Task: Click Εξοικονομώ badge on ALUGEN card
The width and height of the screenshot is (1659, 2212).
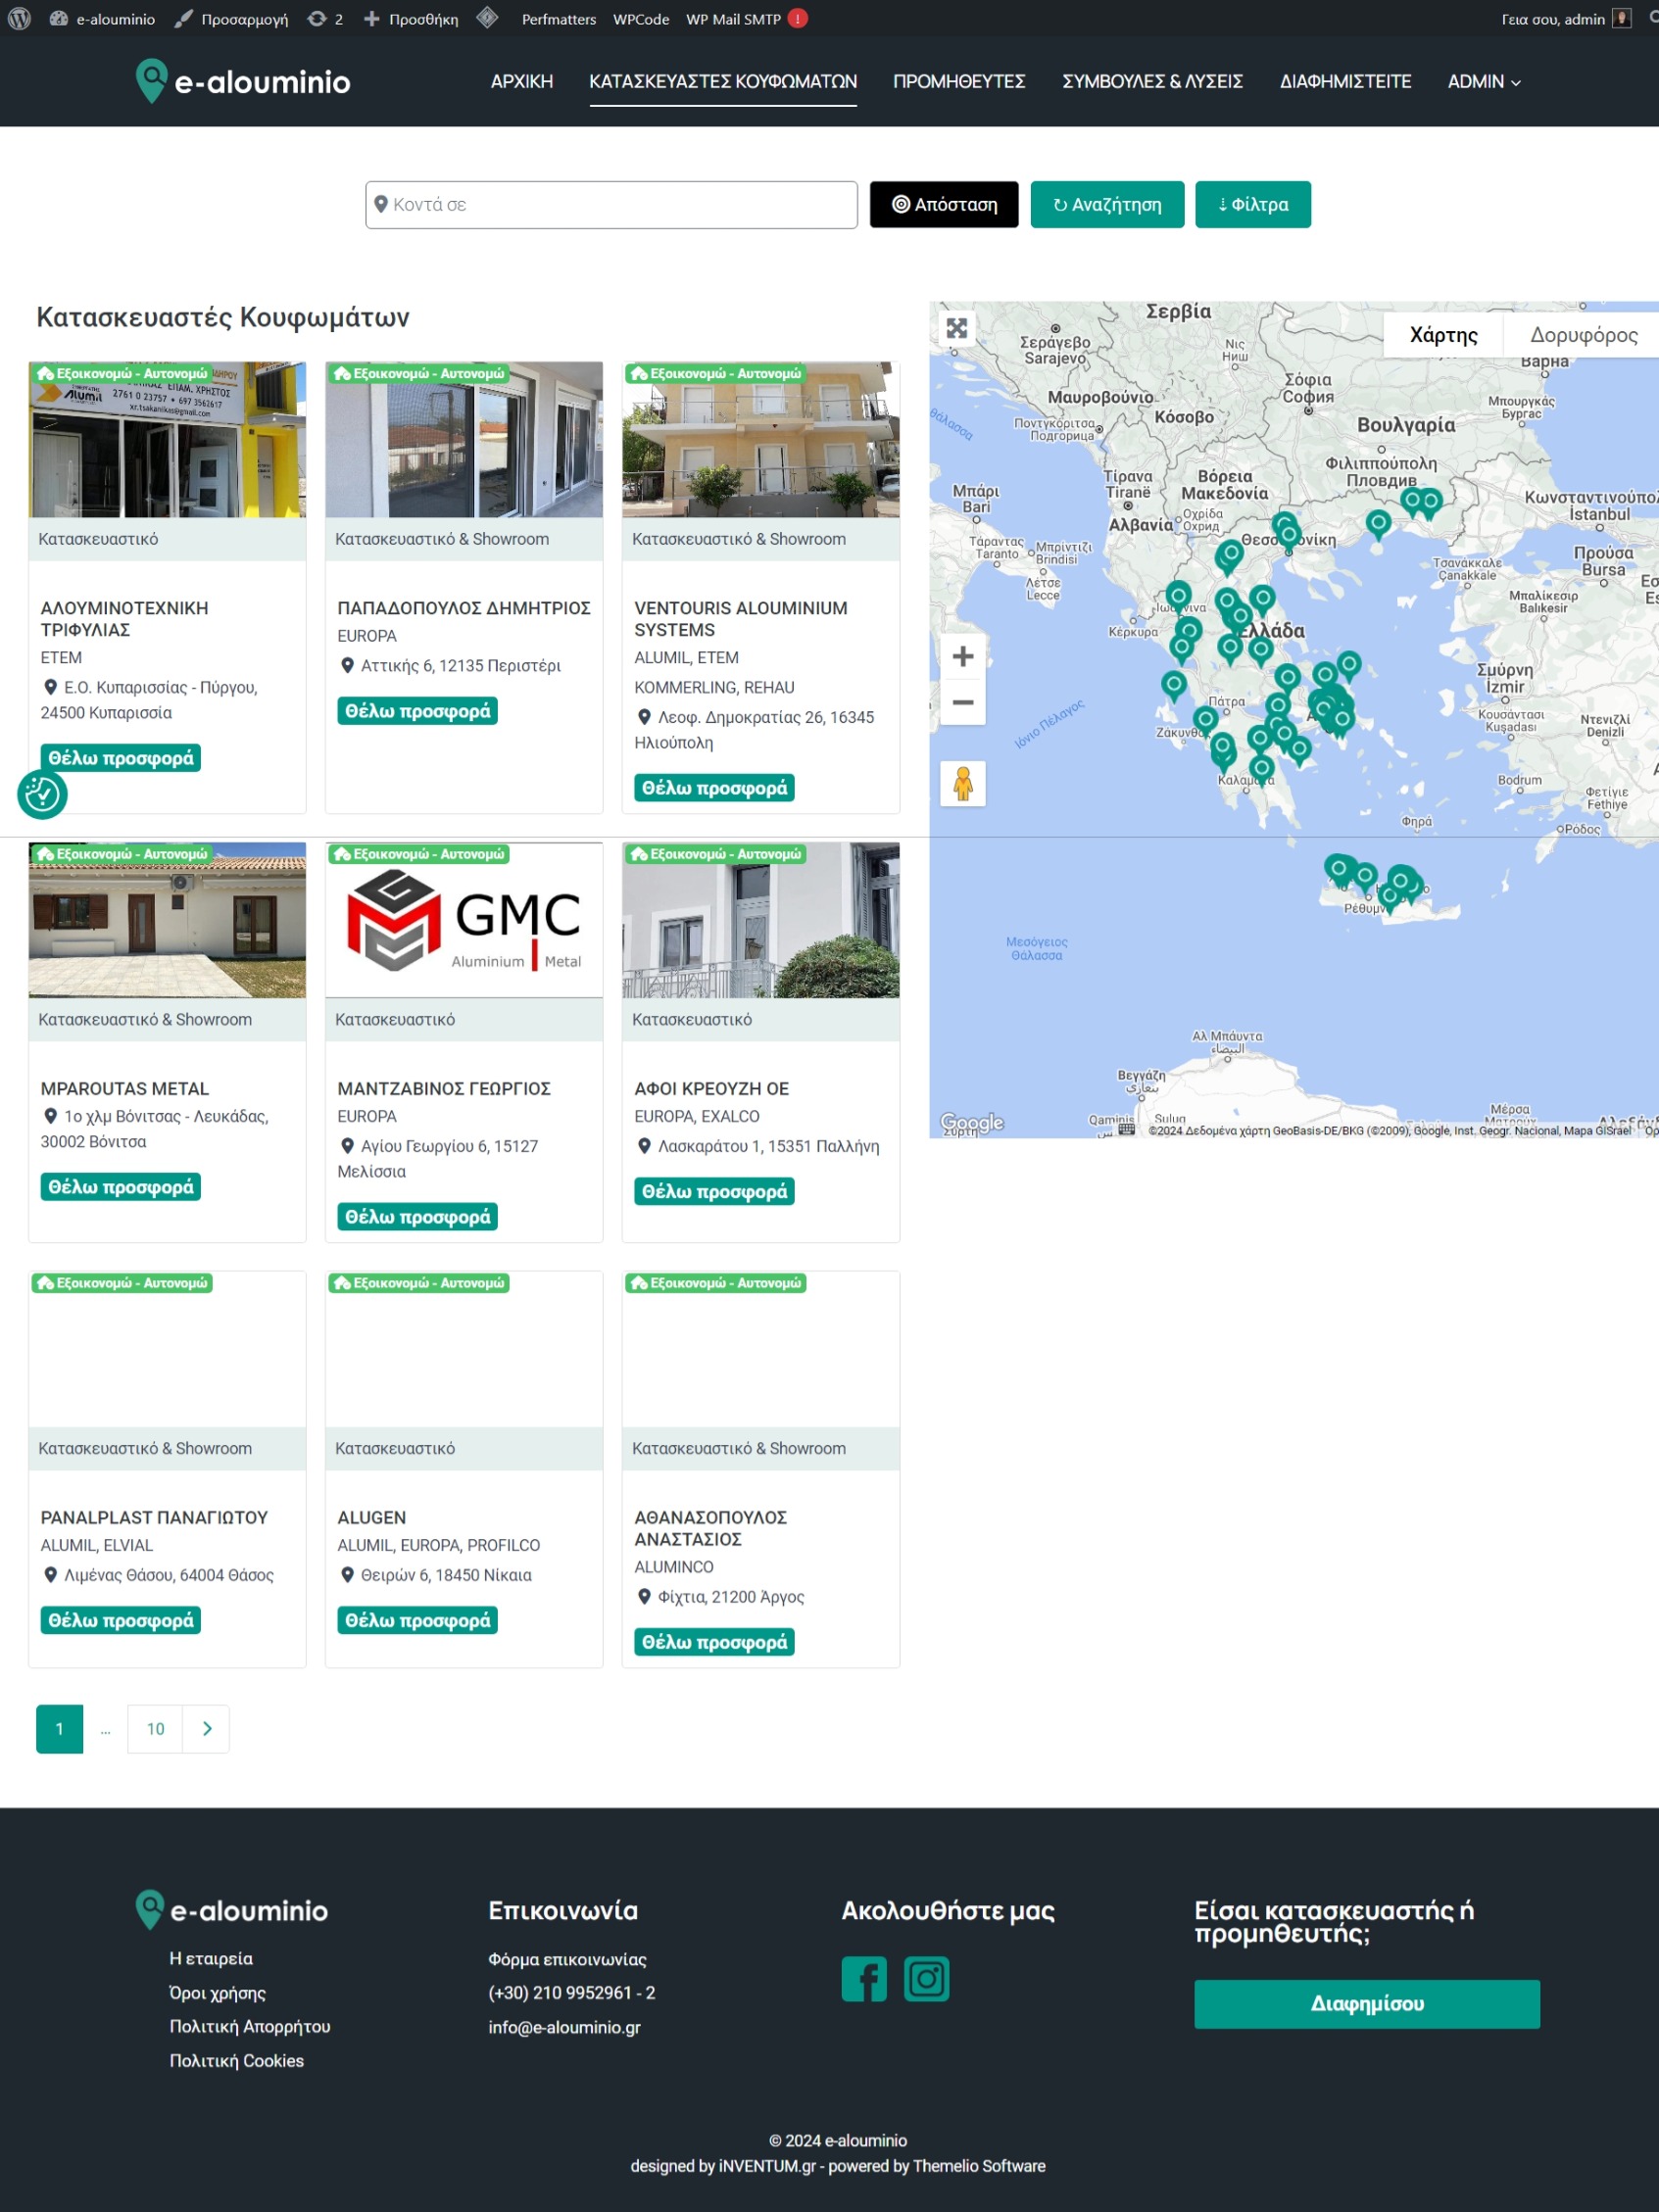Action: tap(419, 1283)
